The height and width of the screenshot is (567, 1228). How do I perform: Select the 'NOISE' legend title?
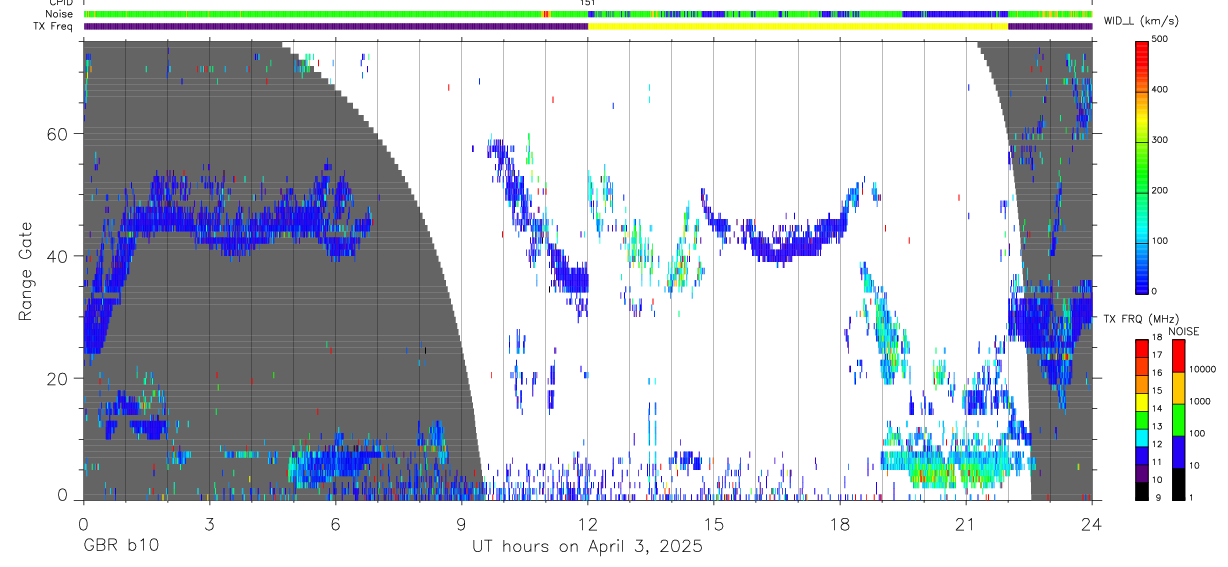click(x=1183, y=330)
